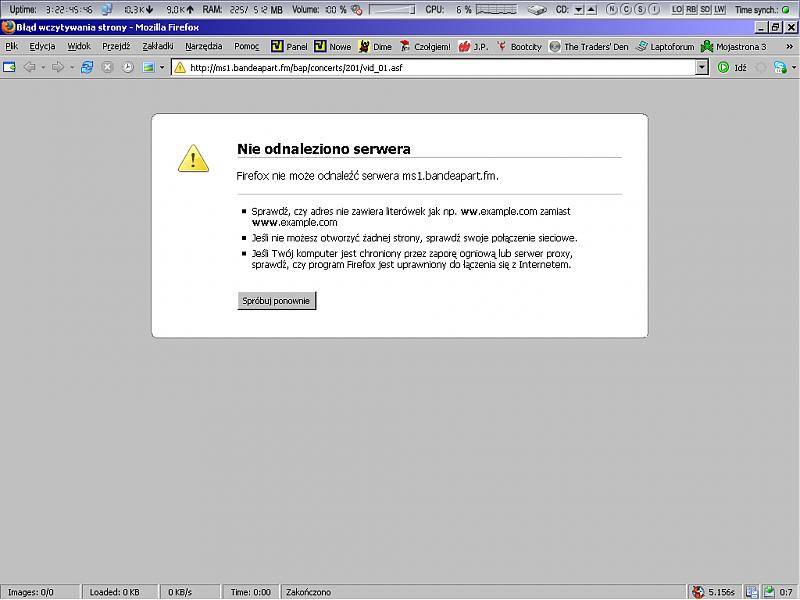Open the Widok menu
800x600 pixels.
click(79, 46)
